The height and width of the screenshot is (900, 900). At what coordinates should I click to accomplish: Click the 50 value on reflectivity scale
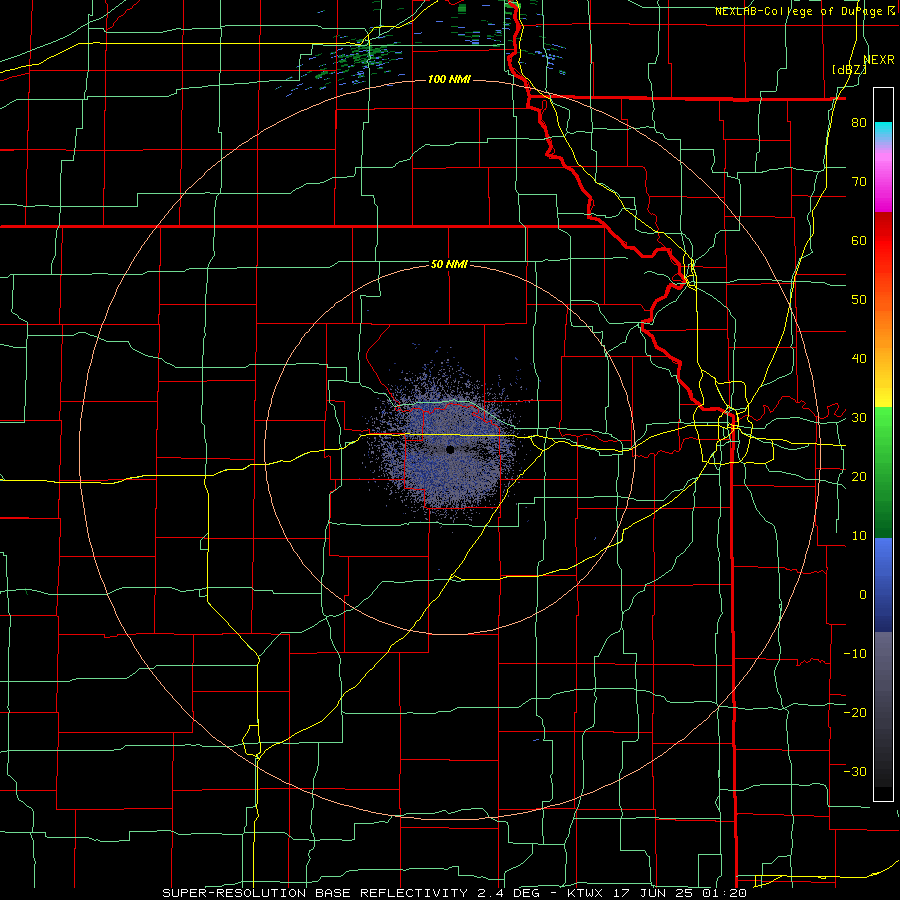point(859,300)
